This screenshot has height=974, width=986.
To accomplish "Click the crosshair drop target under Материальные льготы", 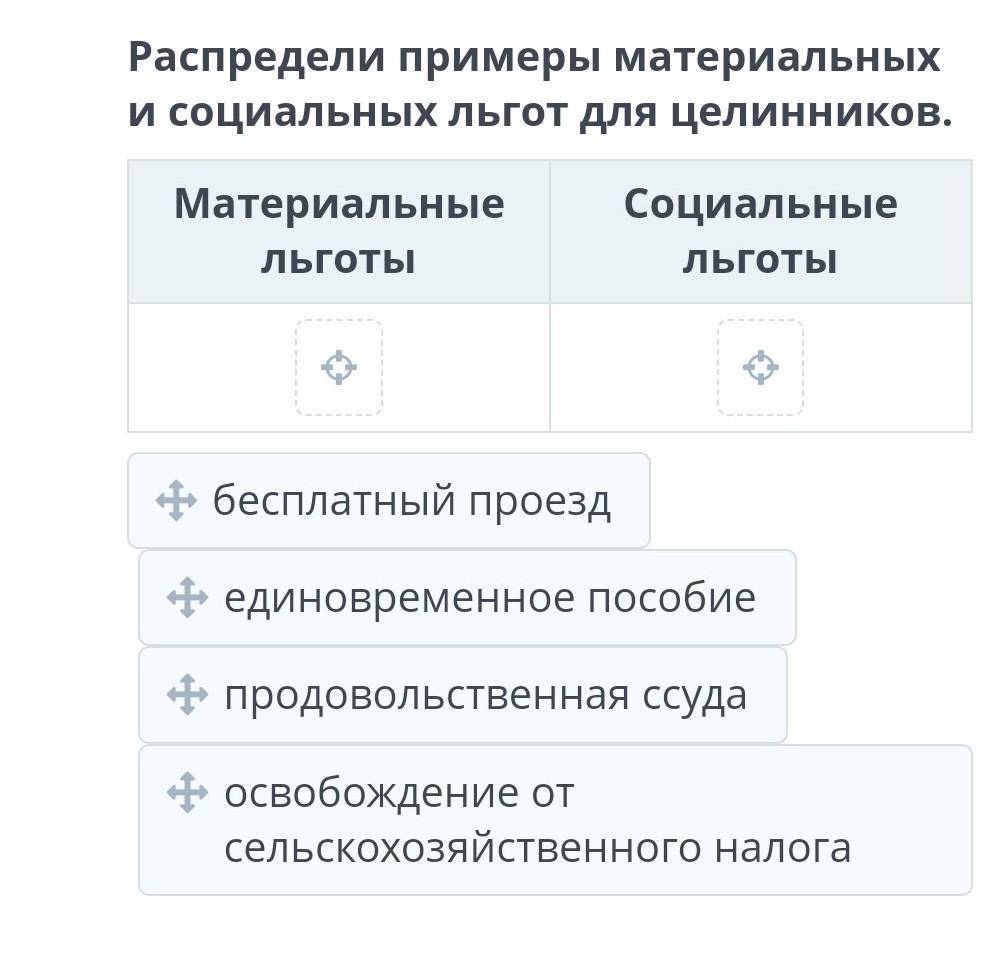I will tap(339, 367).
